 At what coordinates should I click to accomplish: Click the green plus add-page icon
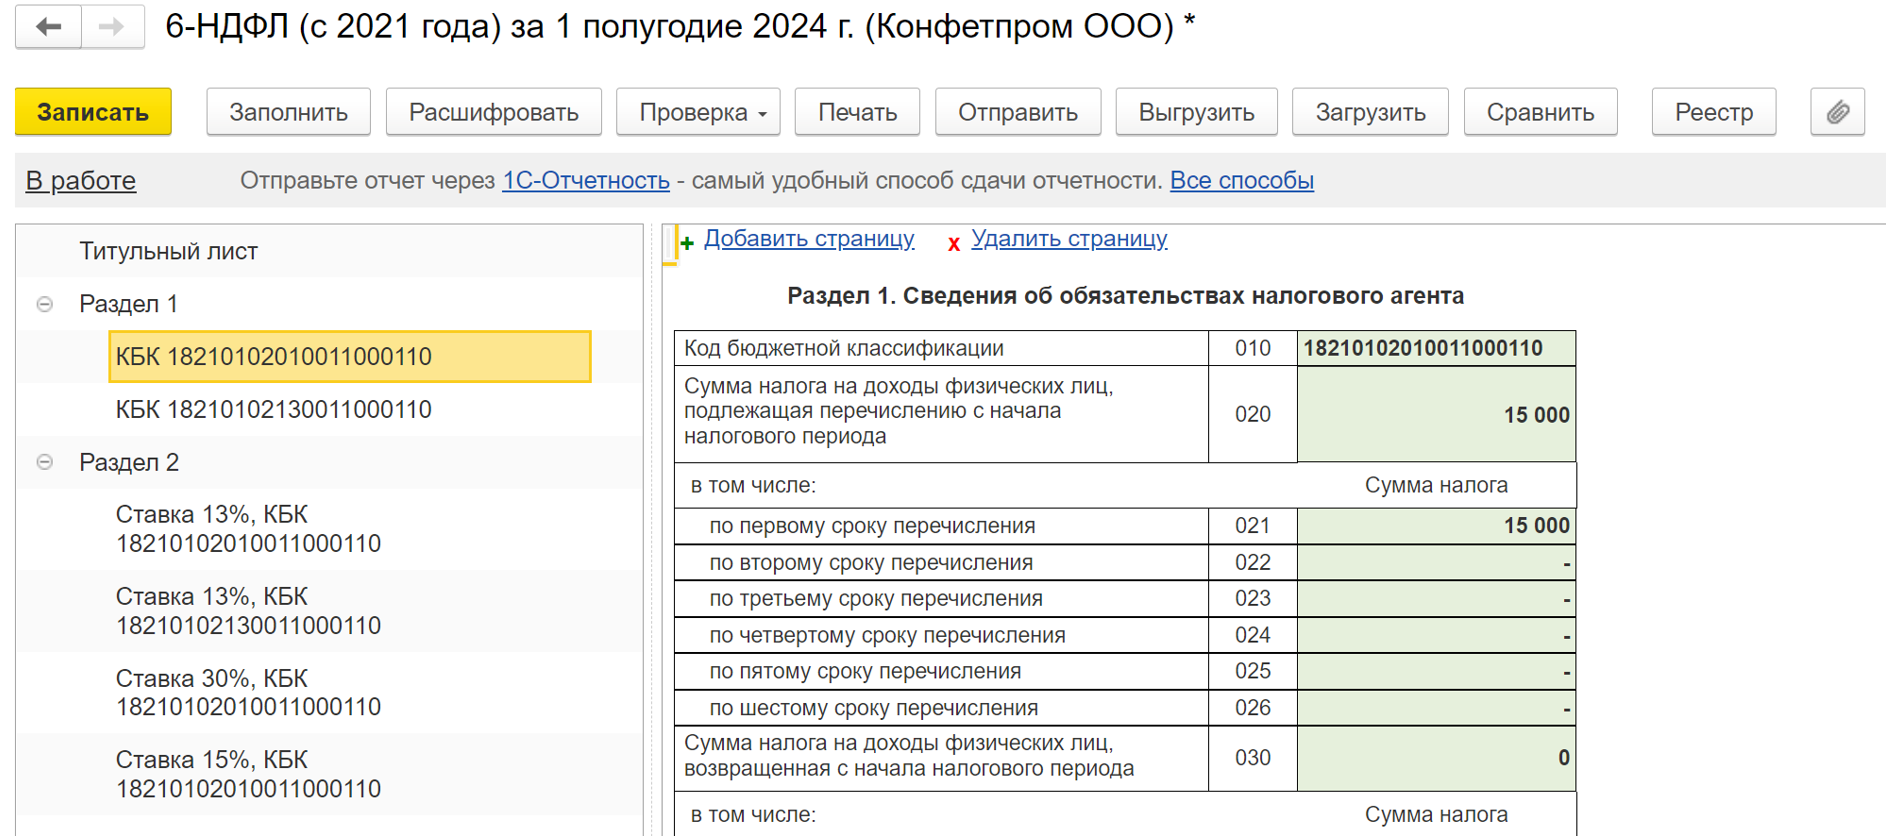[687, 243]
